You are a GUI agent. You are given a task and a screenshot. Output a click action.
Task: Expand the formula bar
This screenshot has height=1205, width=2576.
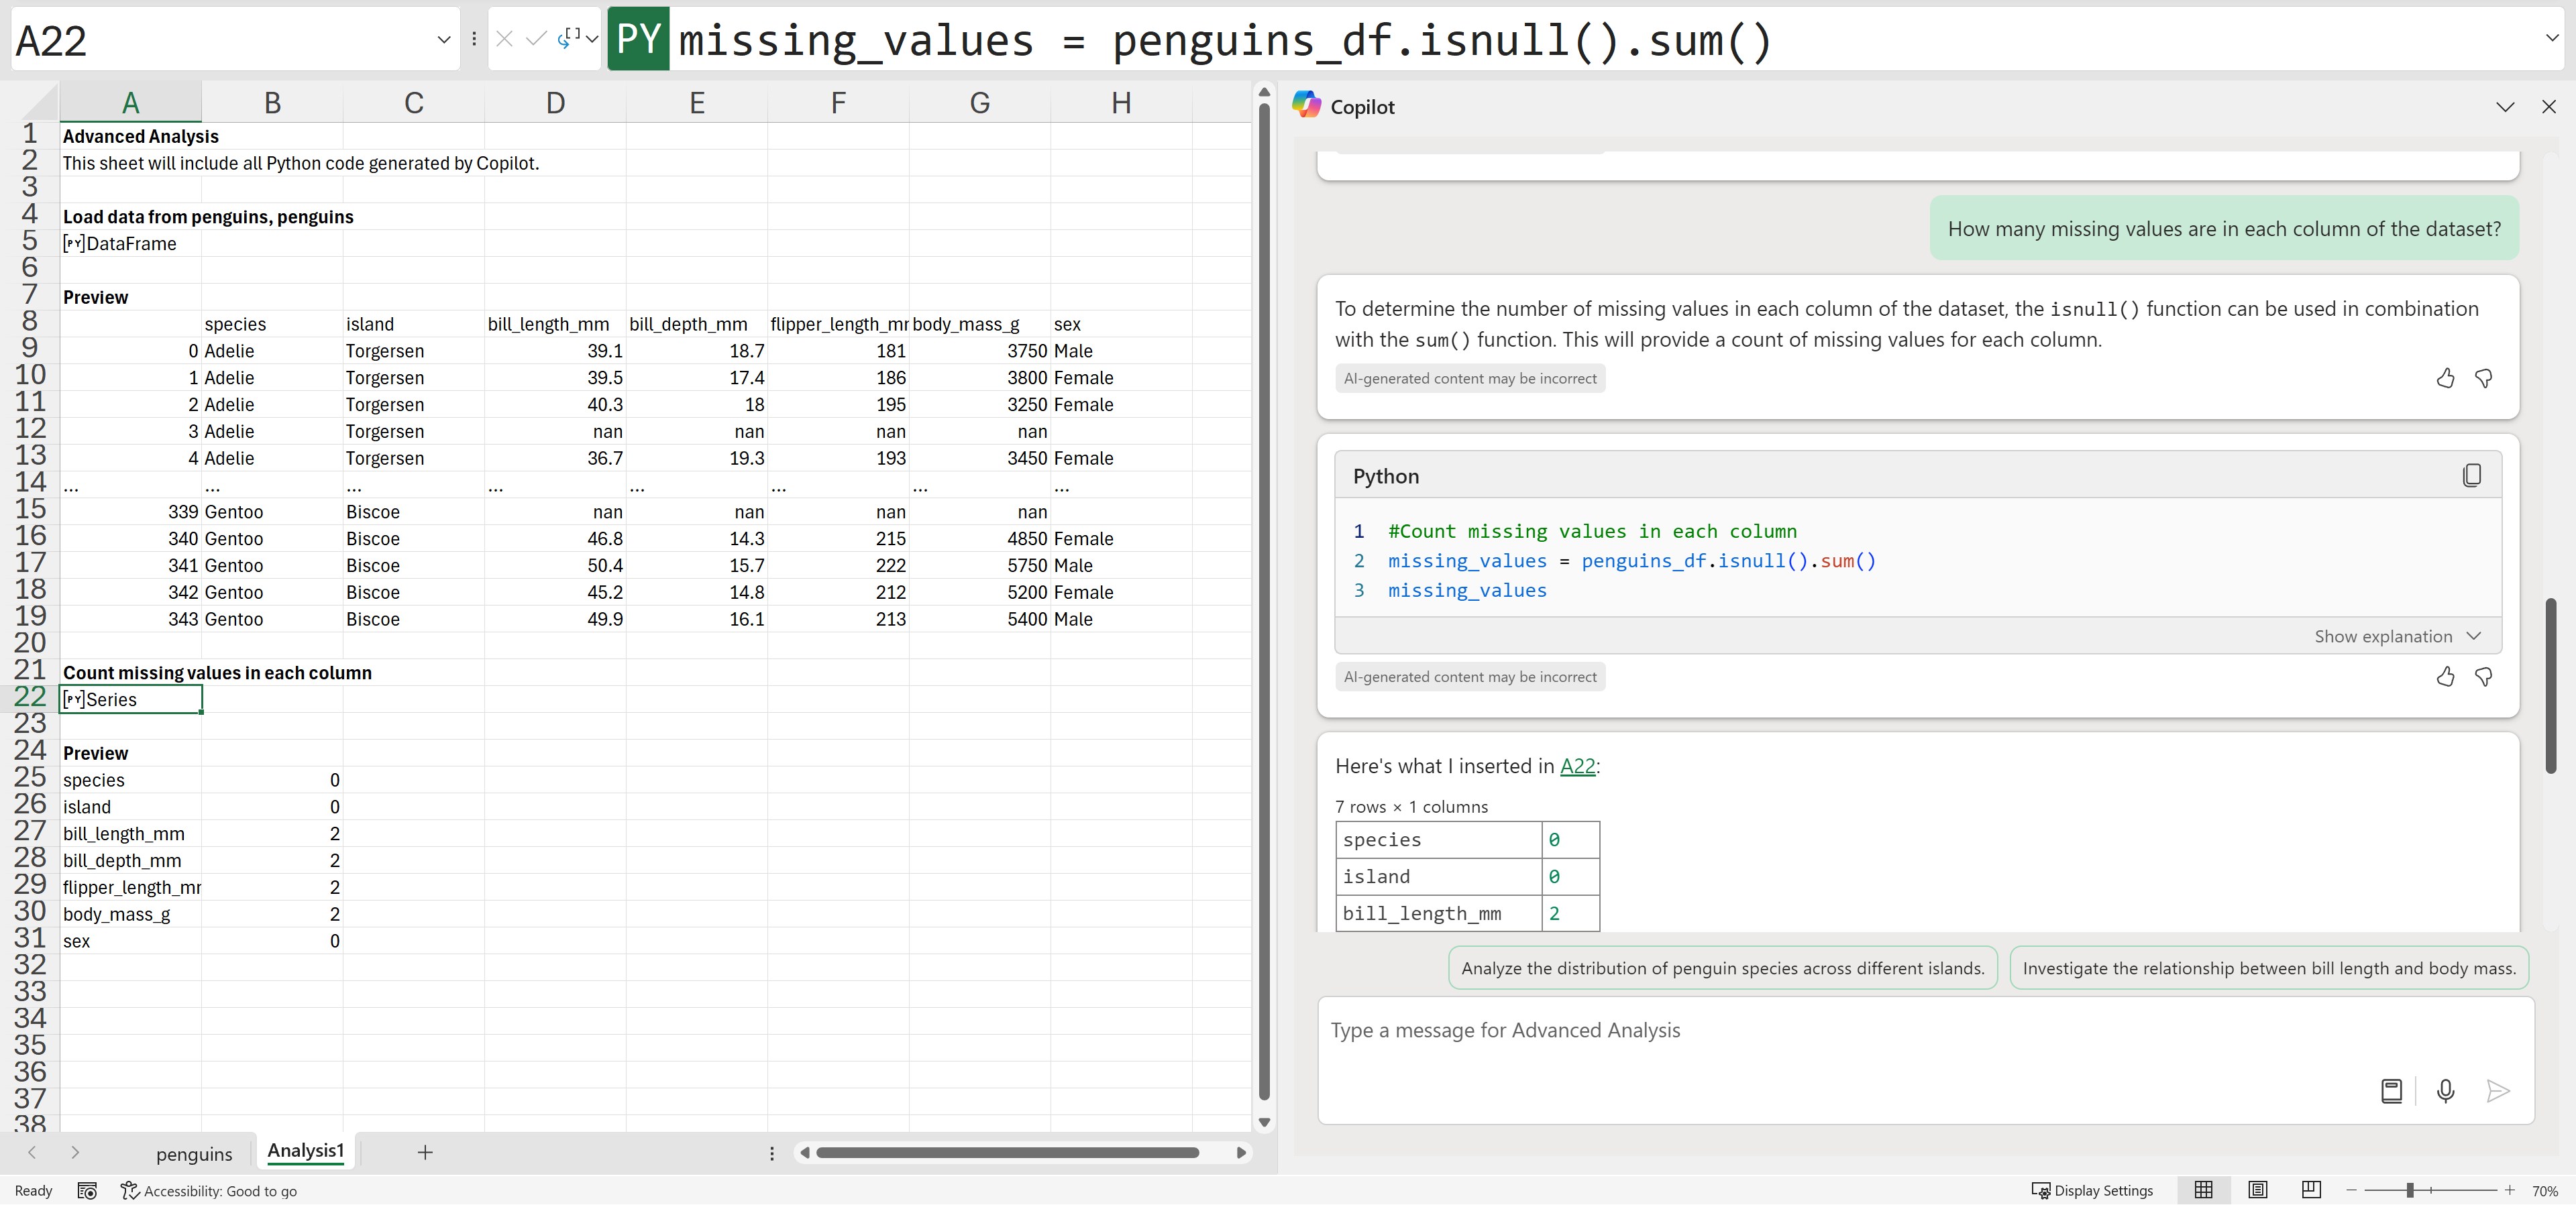click(2552, 38)
